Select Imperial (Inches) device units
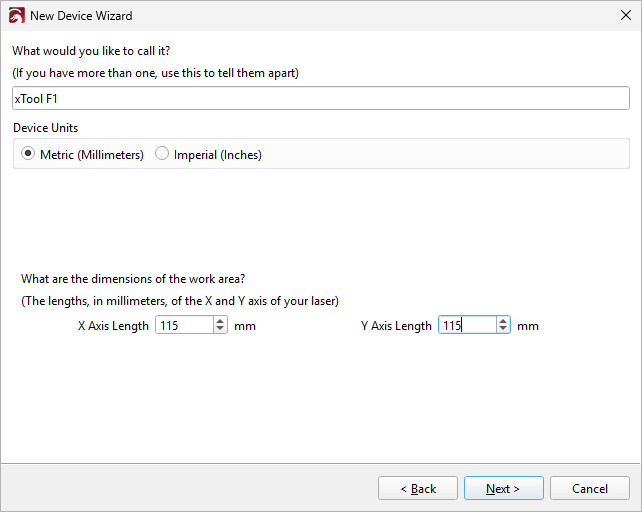The height and width of the screenshot is (512, 642). [x=208, y=154]
